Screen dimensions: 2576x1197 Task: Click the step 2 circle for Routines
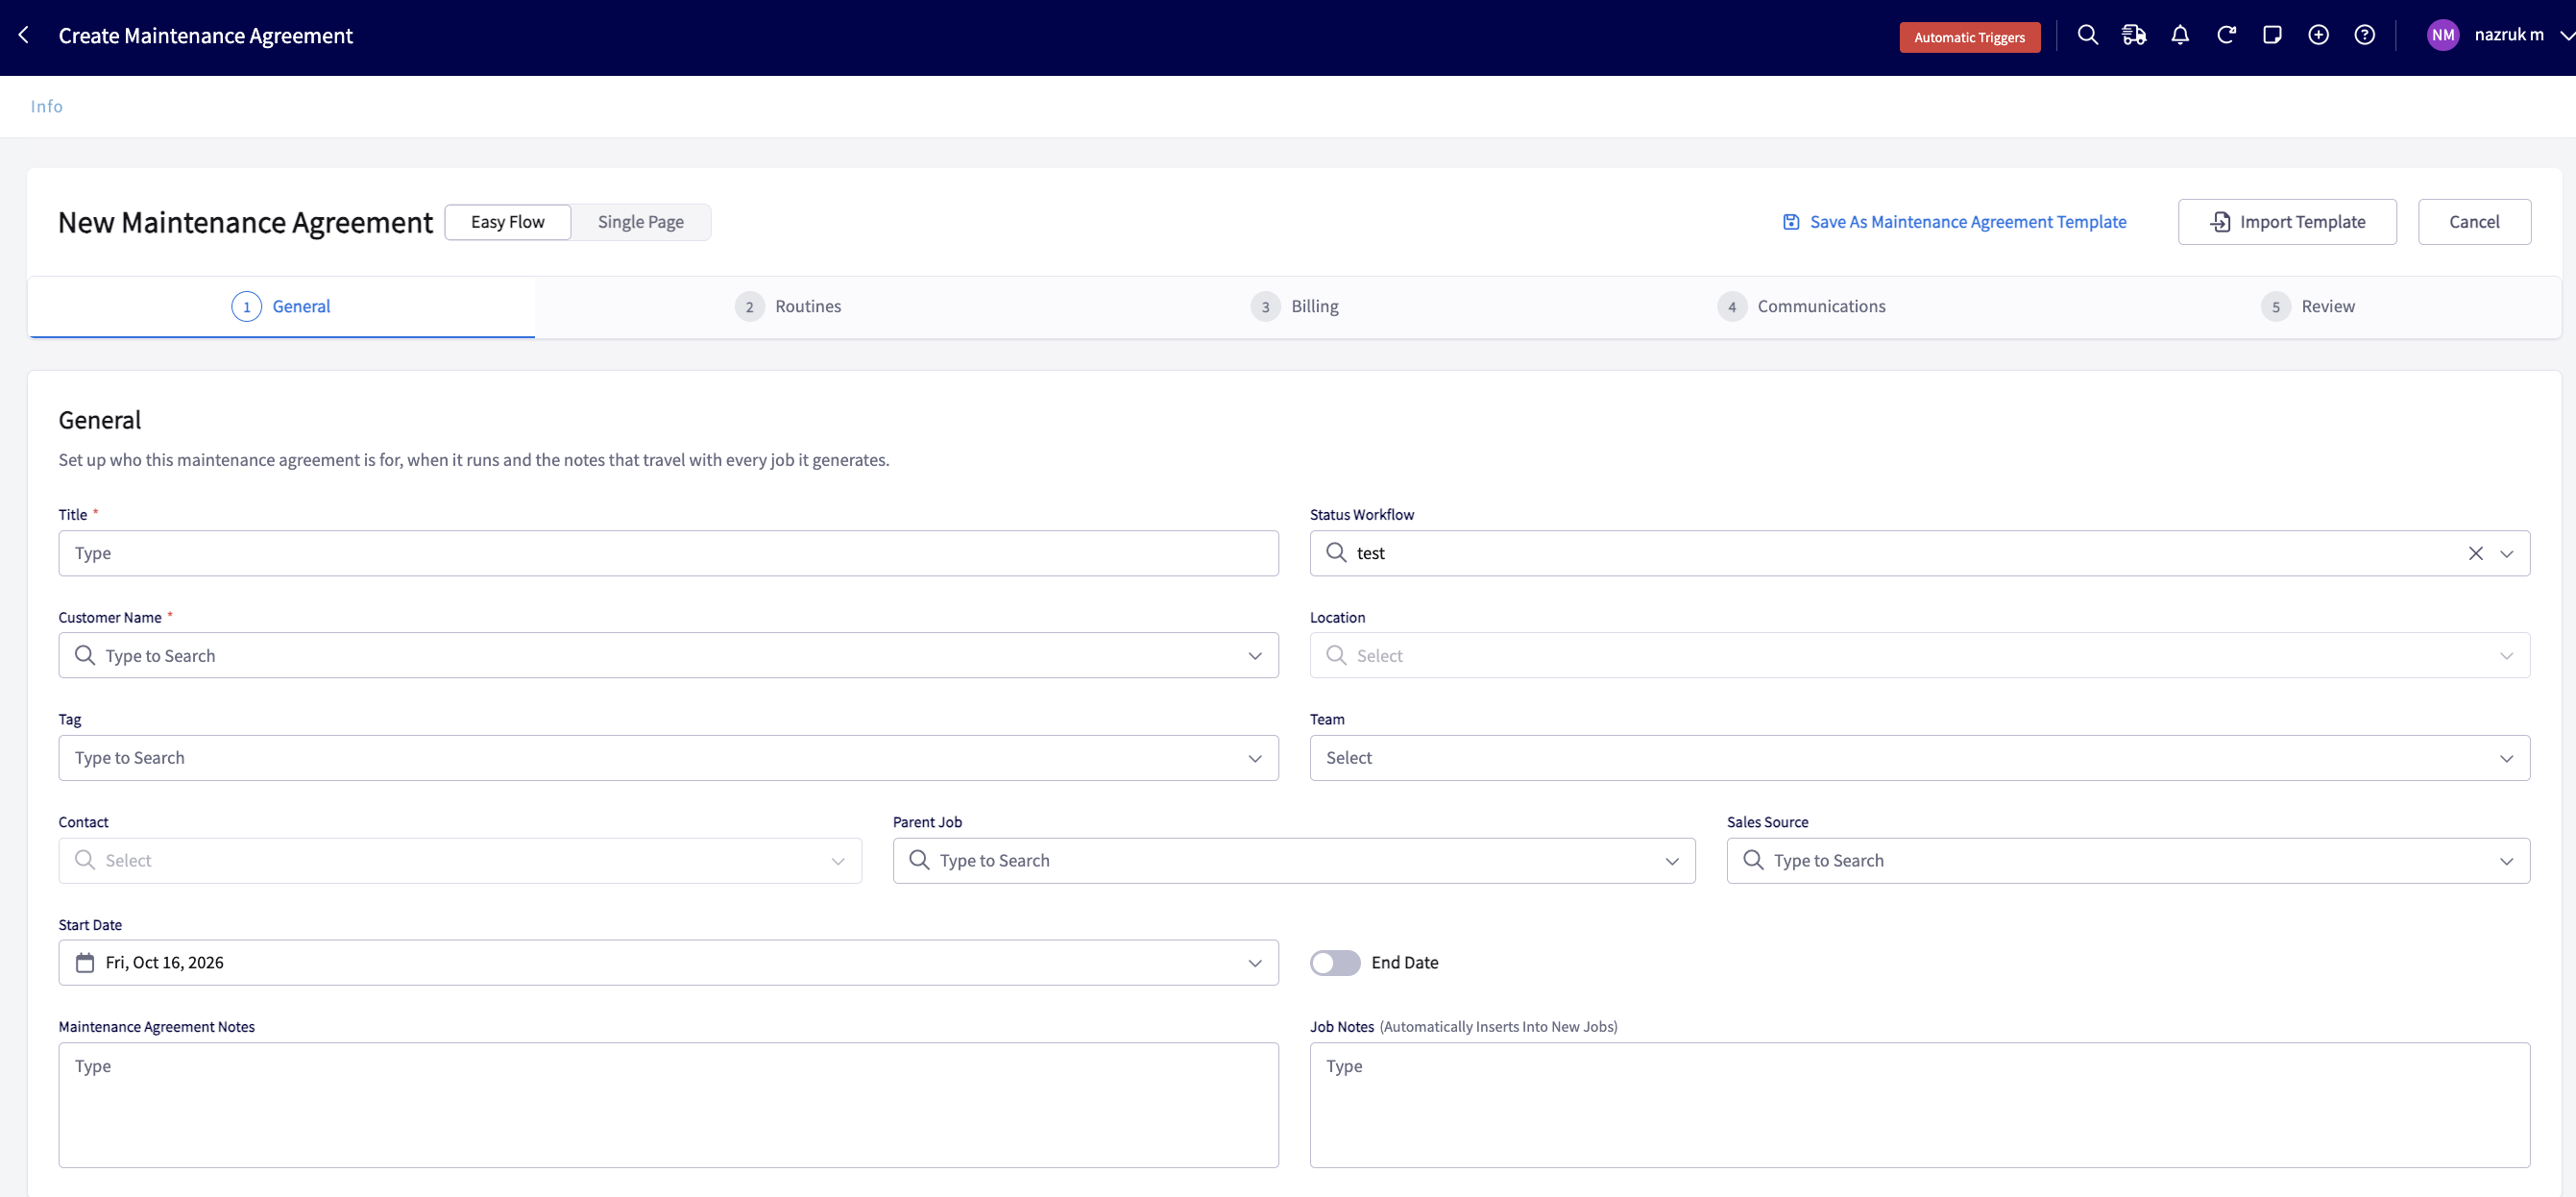pyautogui.click(x=749, y=306)
